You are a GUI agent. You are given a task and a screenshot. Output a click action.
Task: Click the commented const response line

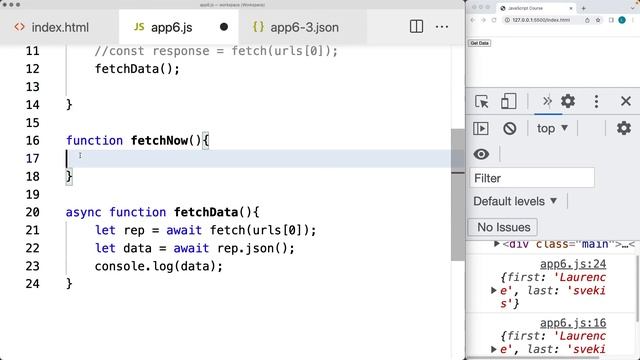tap(216, 51)
